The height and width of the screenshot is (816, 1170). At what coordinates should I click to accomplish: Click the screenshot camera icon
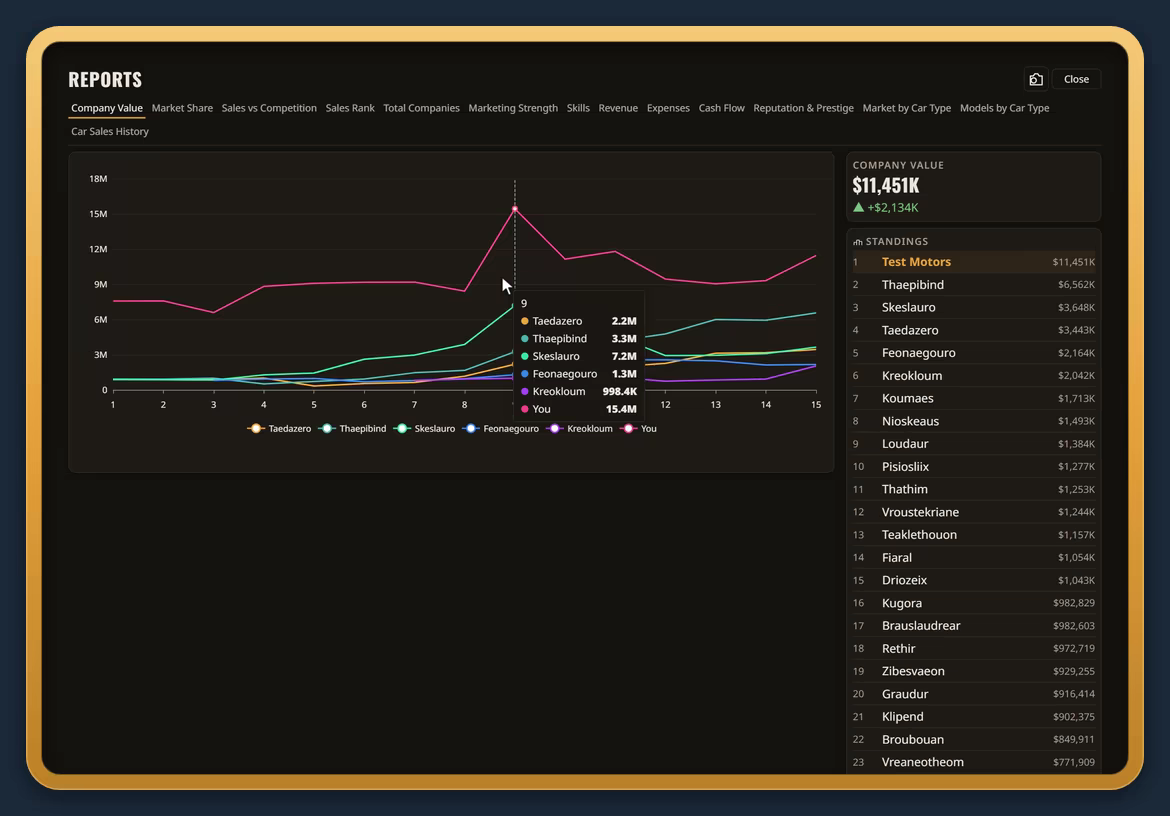(1036, 79)
